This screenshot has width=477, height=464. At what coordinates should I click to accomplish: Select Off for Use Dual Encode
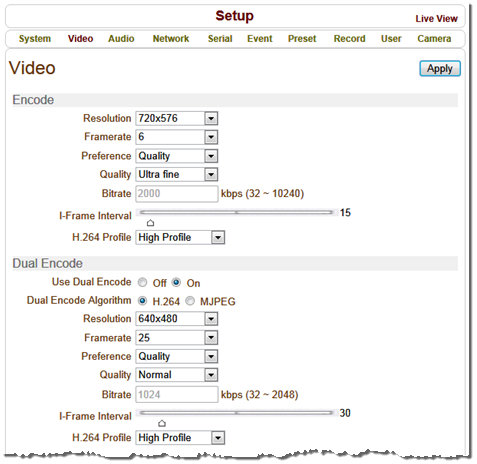pyautogui.click(x=143, y=283)
